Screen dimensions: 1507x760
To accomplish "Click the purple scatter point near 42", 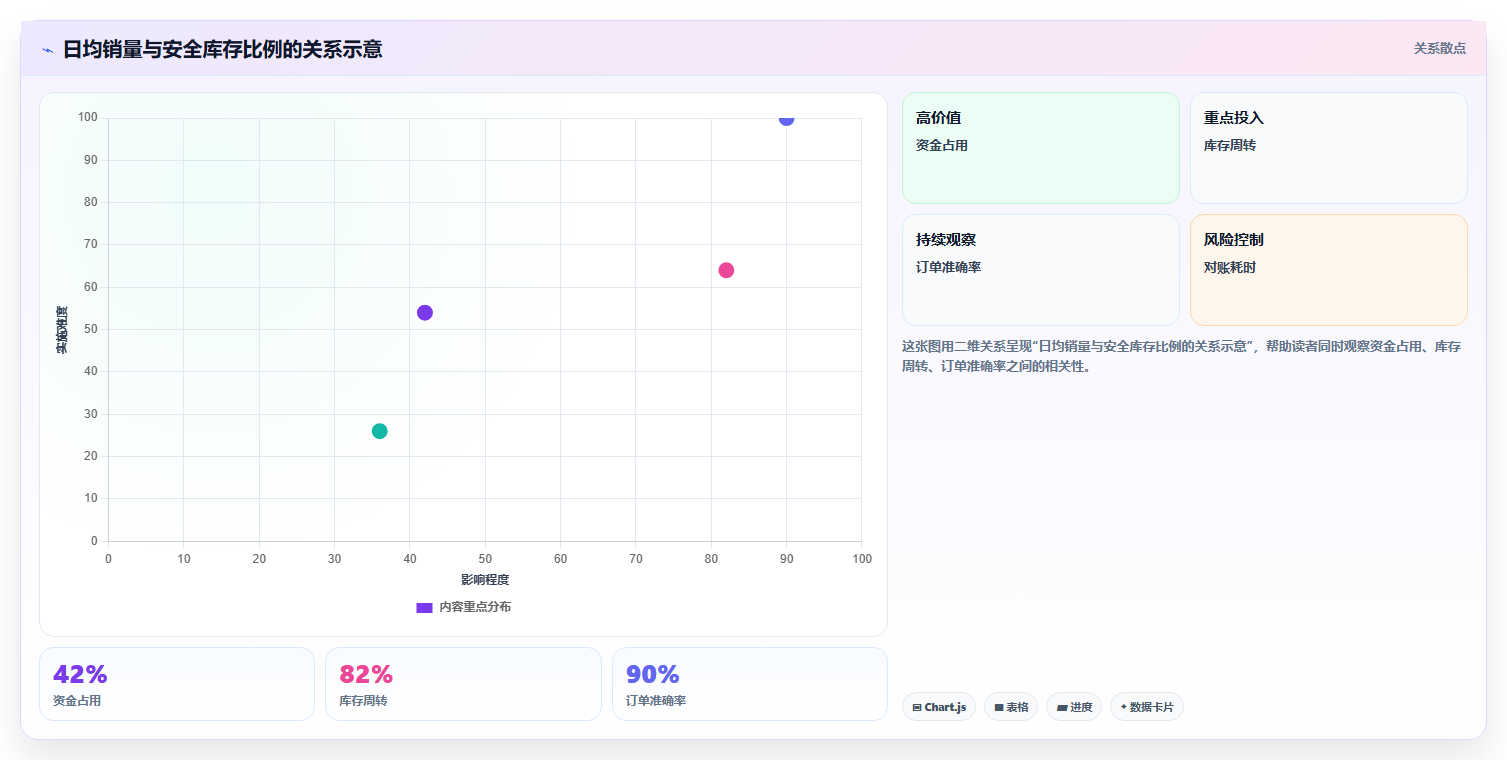I will (x=425, y=313).
